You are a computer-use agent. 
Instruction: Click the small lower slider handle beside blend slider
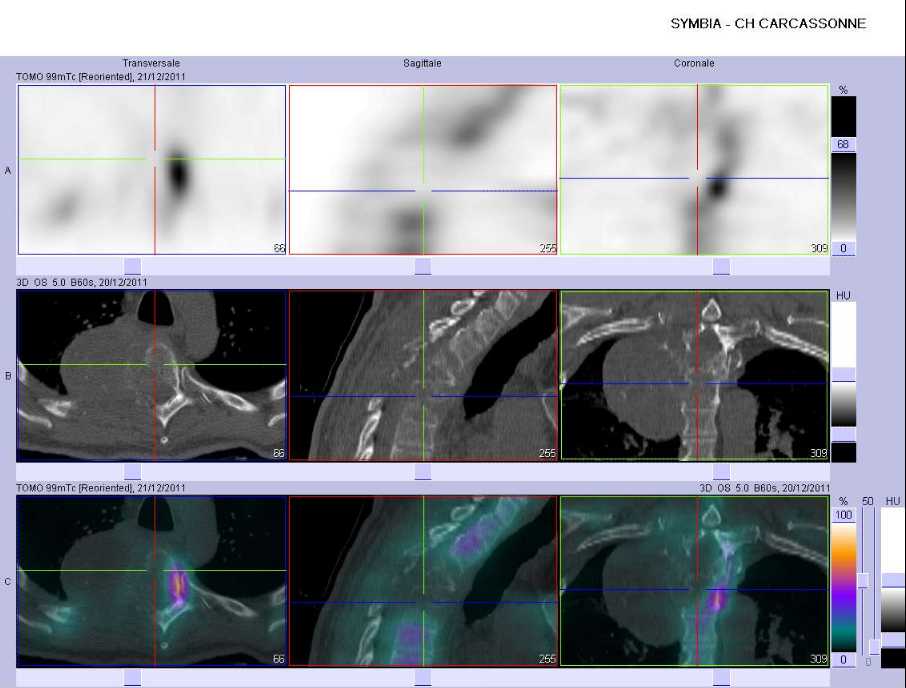(x=874, y=646)
